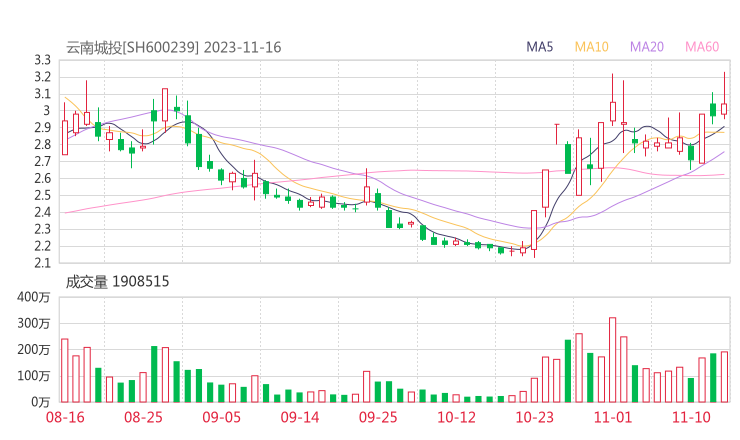Click the 08-25 date axis label
The height and width of the screenshot is (440, 740).
point(143,417)
